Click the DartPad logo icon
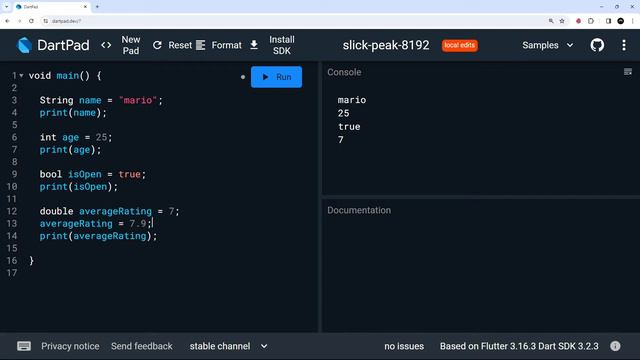This screenshot has width=640, height=360. [24, 45]
